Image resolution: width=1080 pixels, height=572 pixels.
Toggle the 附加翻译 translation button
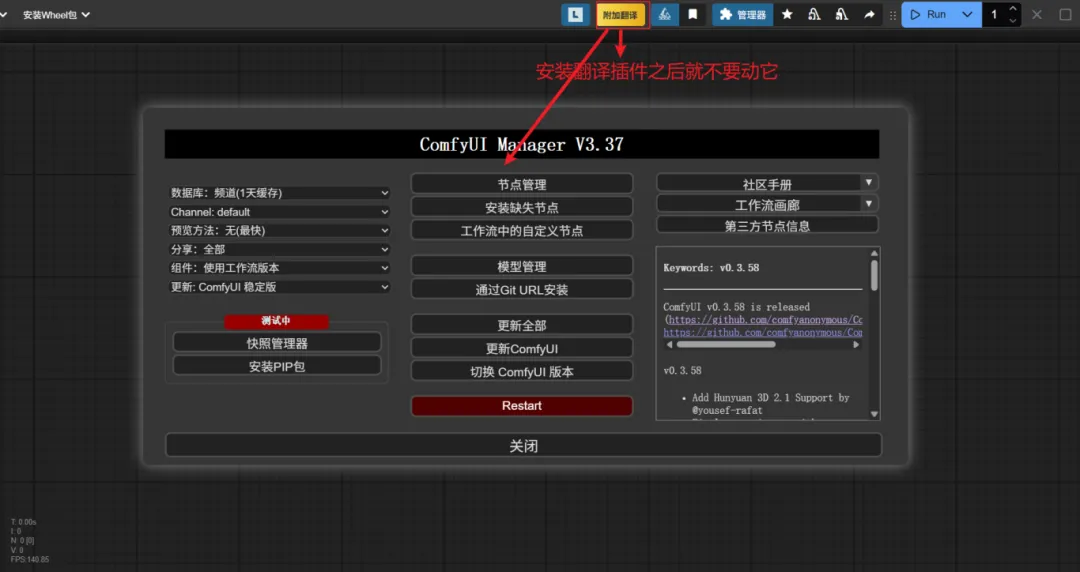621,15
